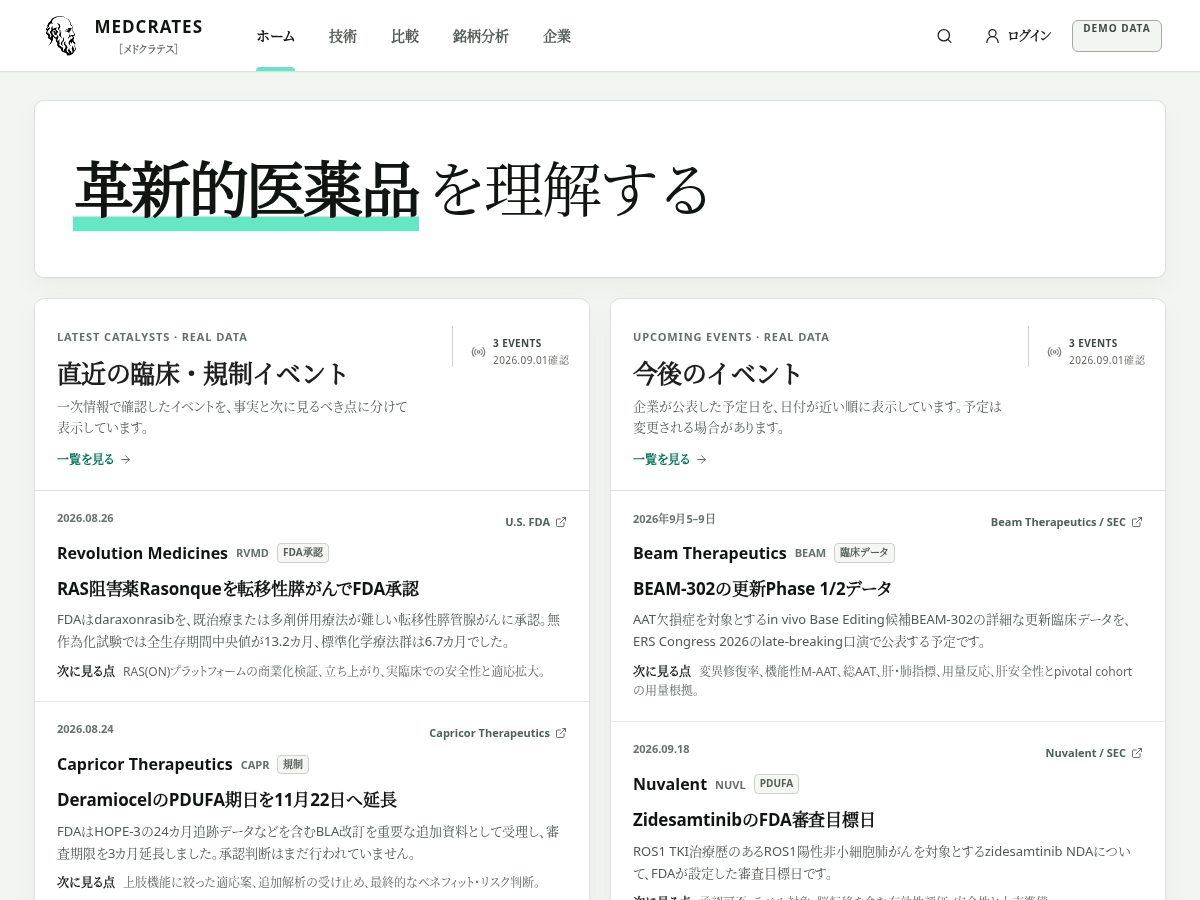The width and height of the screenshot is (1200, 900).
Task: Open external link icon next to Beam Therapeutics / SEC
Action: 1137,522
